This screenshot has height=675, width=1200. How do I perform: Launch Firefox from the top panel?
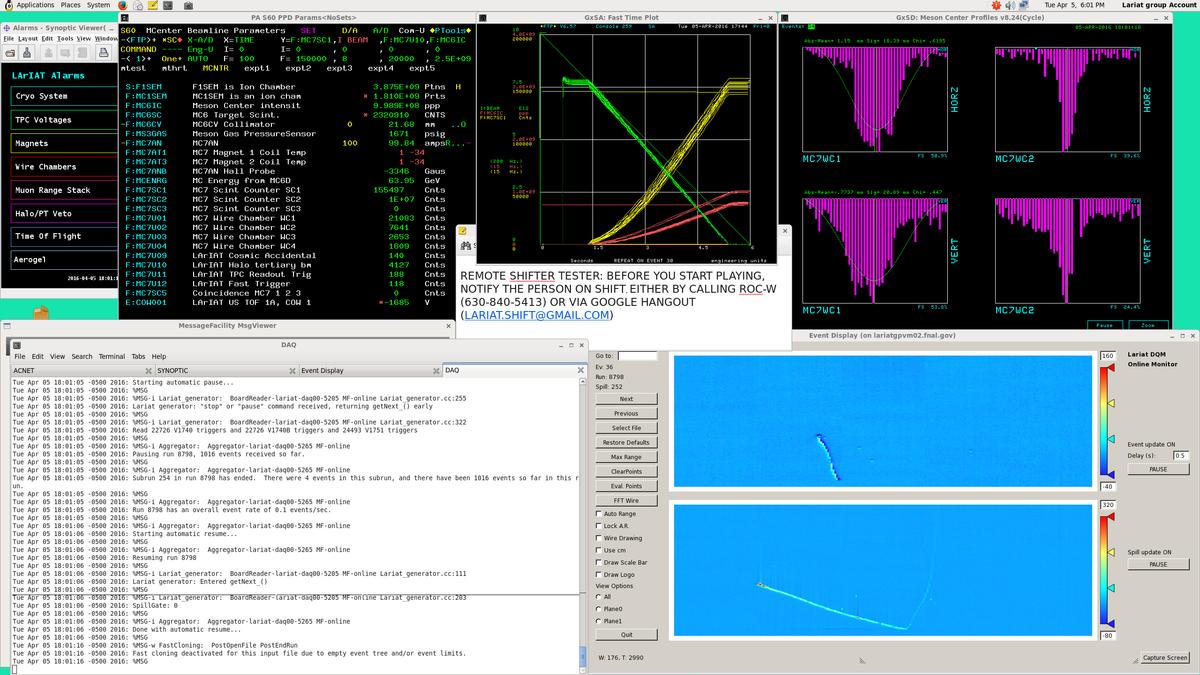(x=123, y=5)
